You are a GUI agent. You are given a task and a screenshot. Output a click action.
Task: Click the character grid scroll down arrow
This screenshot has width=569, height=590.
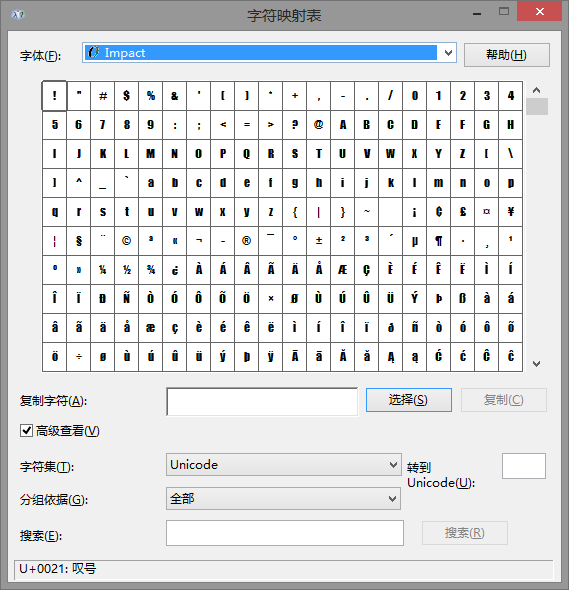tap(537, 363)
